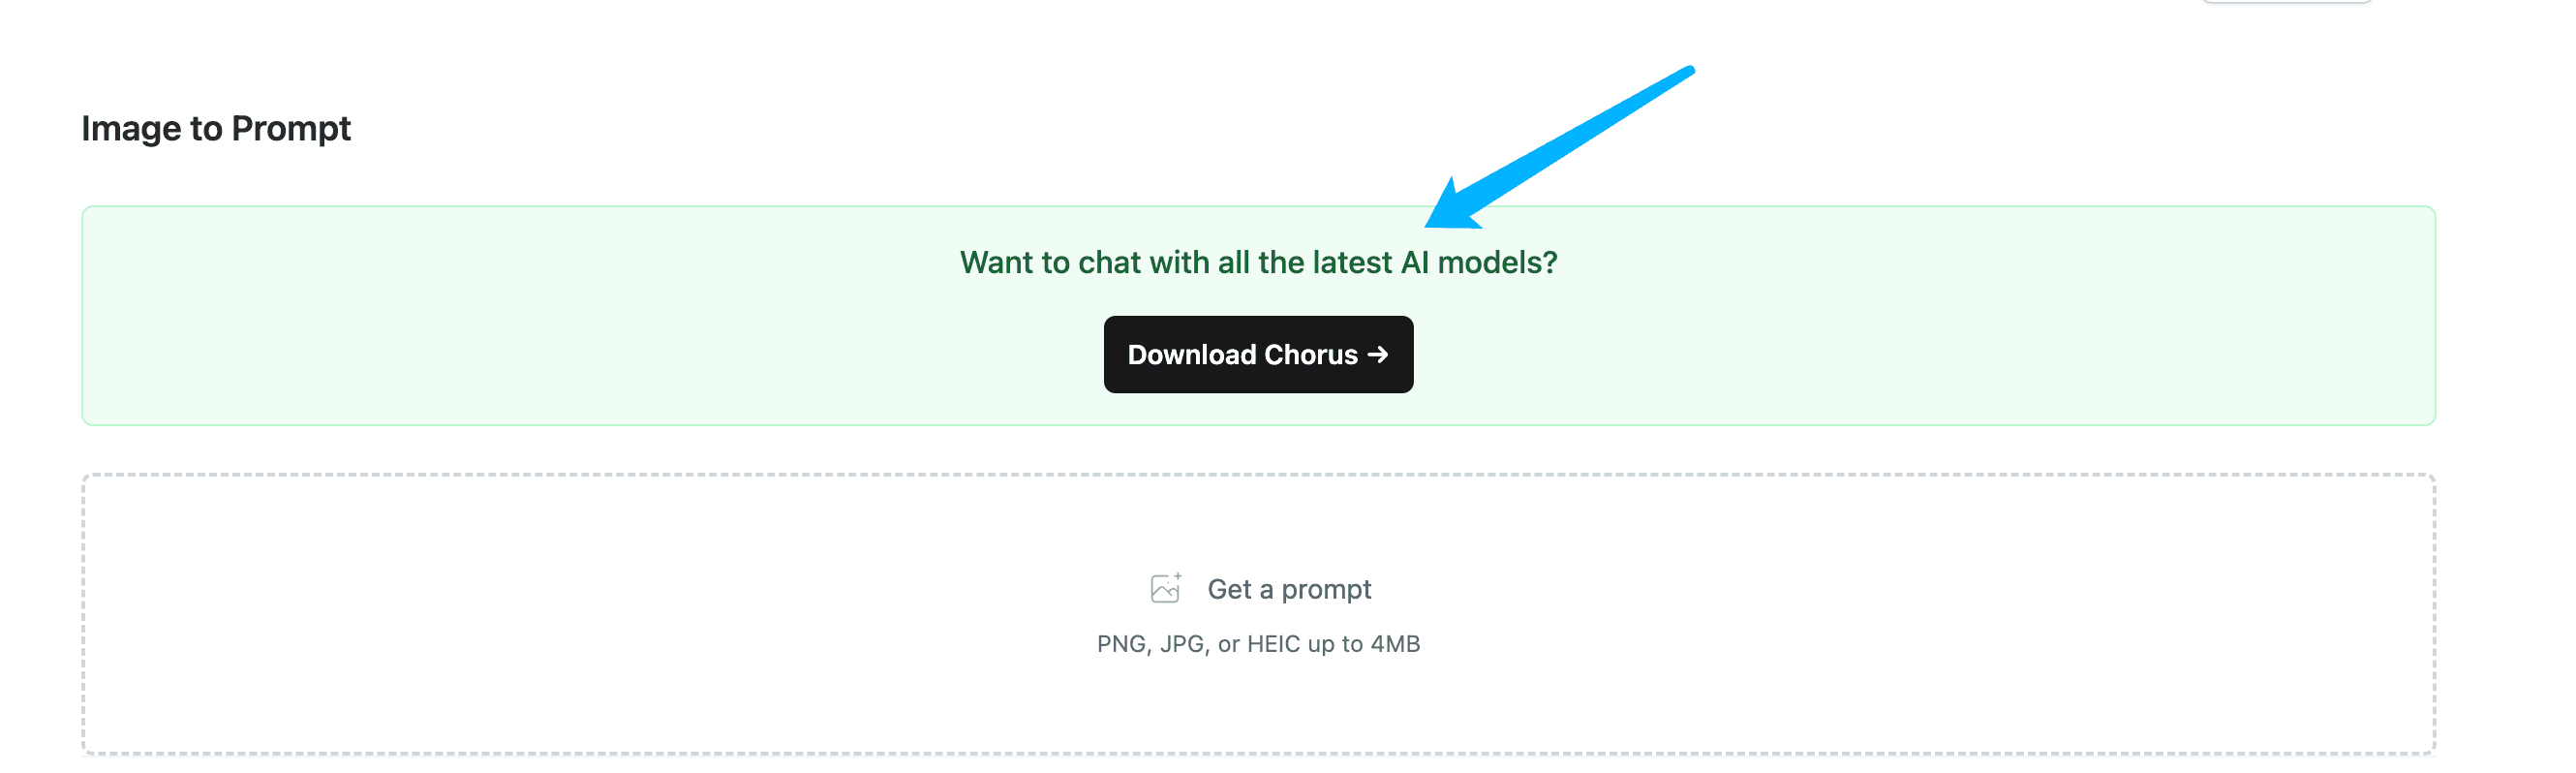Click the Want to chat banner headline
The image size is (2576, 773).
[x=1258, y=262]
